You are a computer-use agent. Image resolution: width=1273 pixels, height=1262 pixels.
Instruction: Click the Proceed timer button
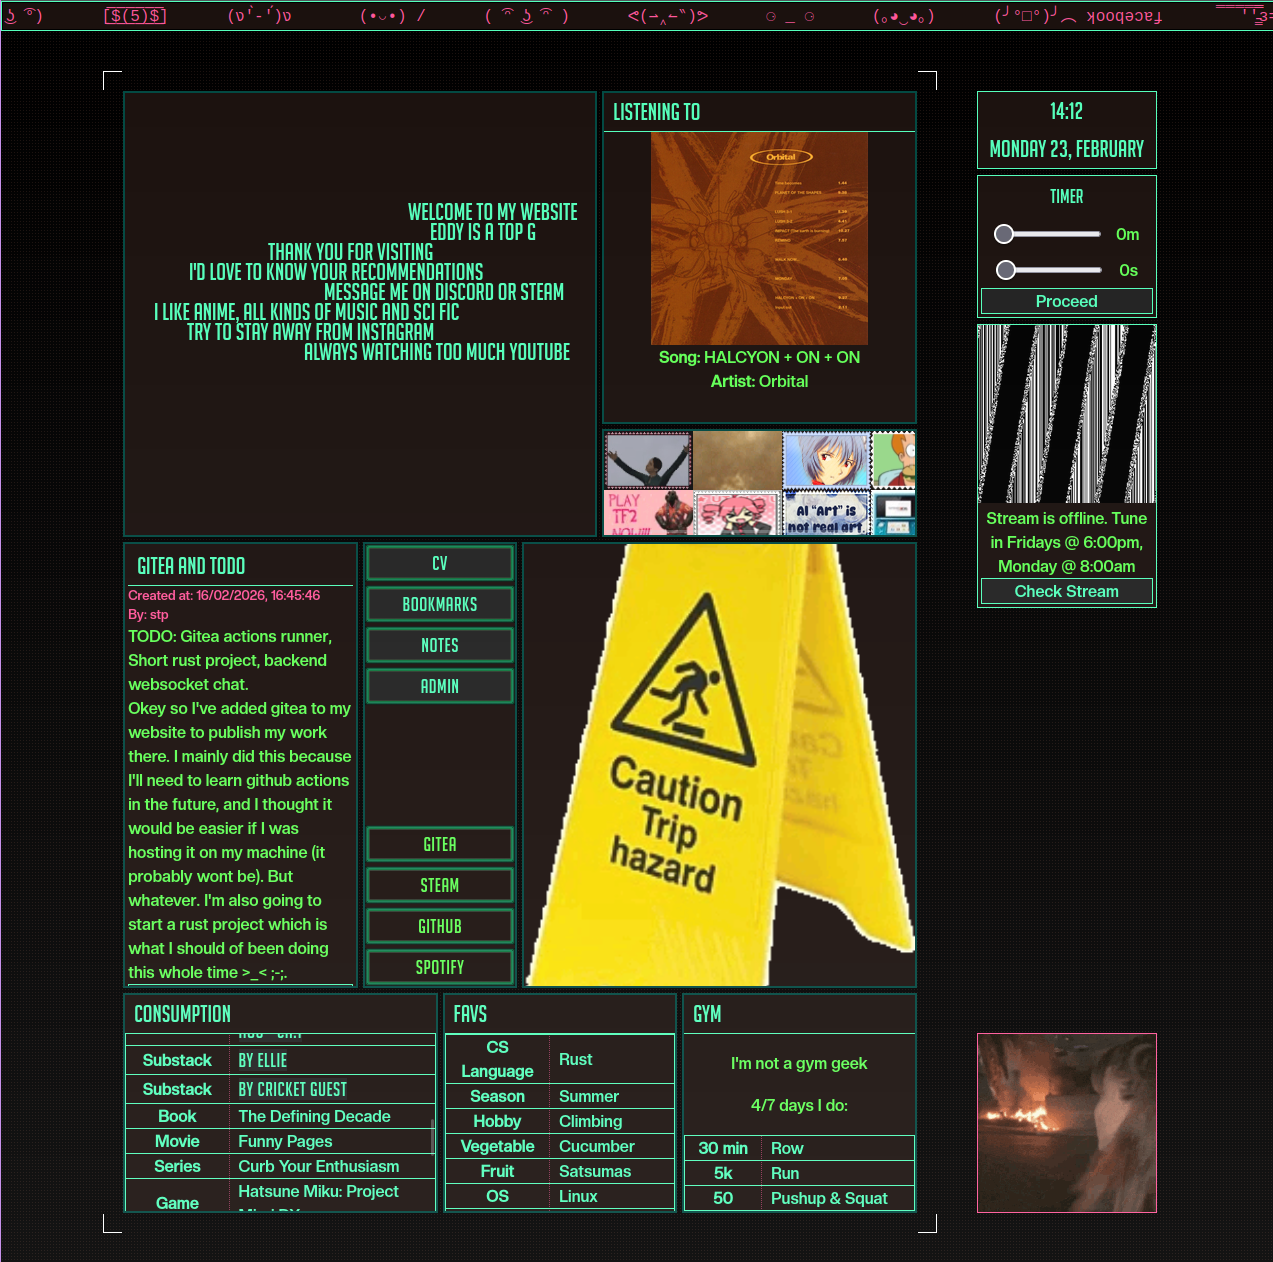click(x=1067, y=301)
